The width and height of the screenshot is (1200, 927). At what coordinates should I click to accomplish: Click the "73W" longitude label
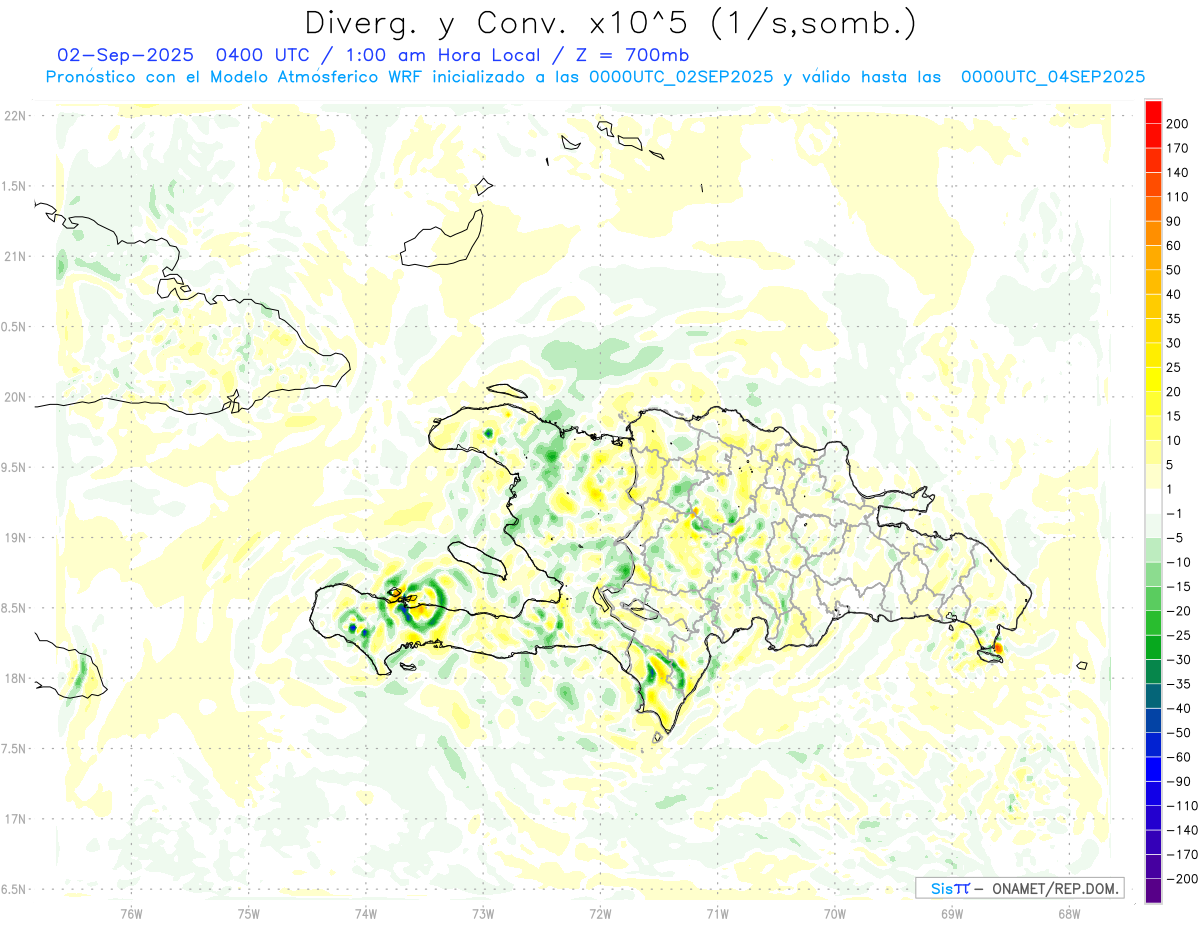click(x=483, y=913)
